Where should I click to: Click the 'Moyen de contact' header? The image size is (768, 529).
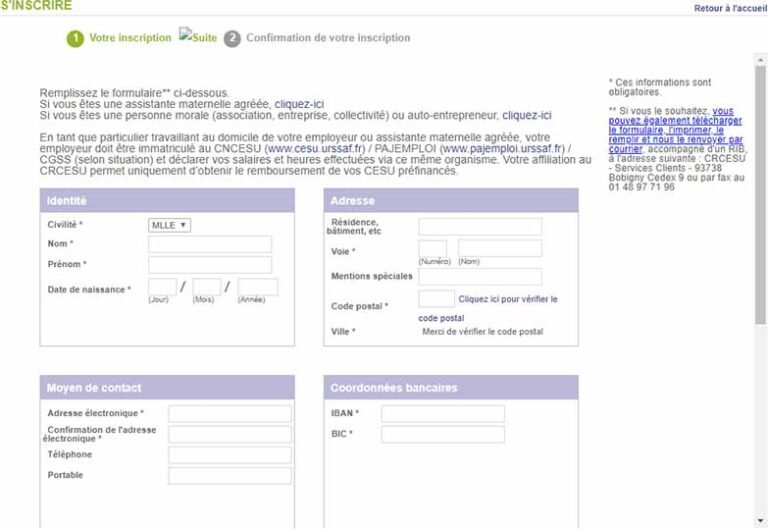click(167, 387)
